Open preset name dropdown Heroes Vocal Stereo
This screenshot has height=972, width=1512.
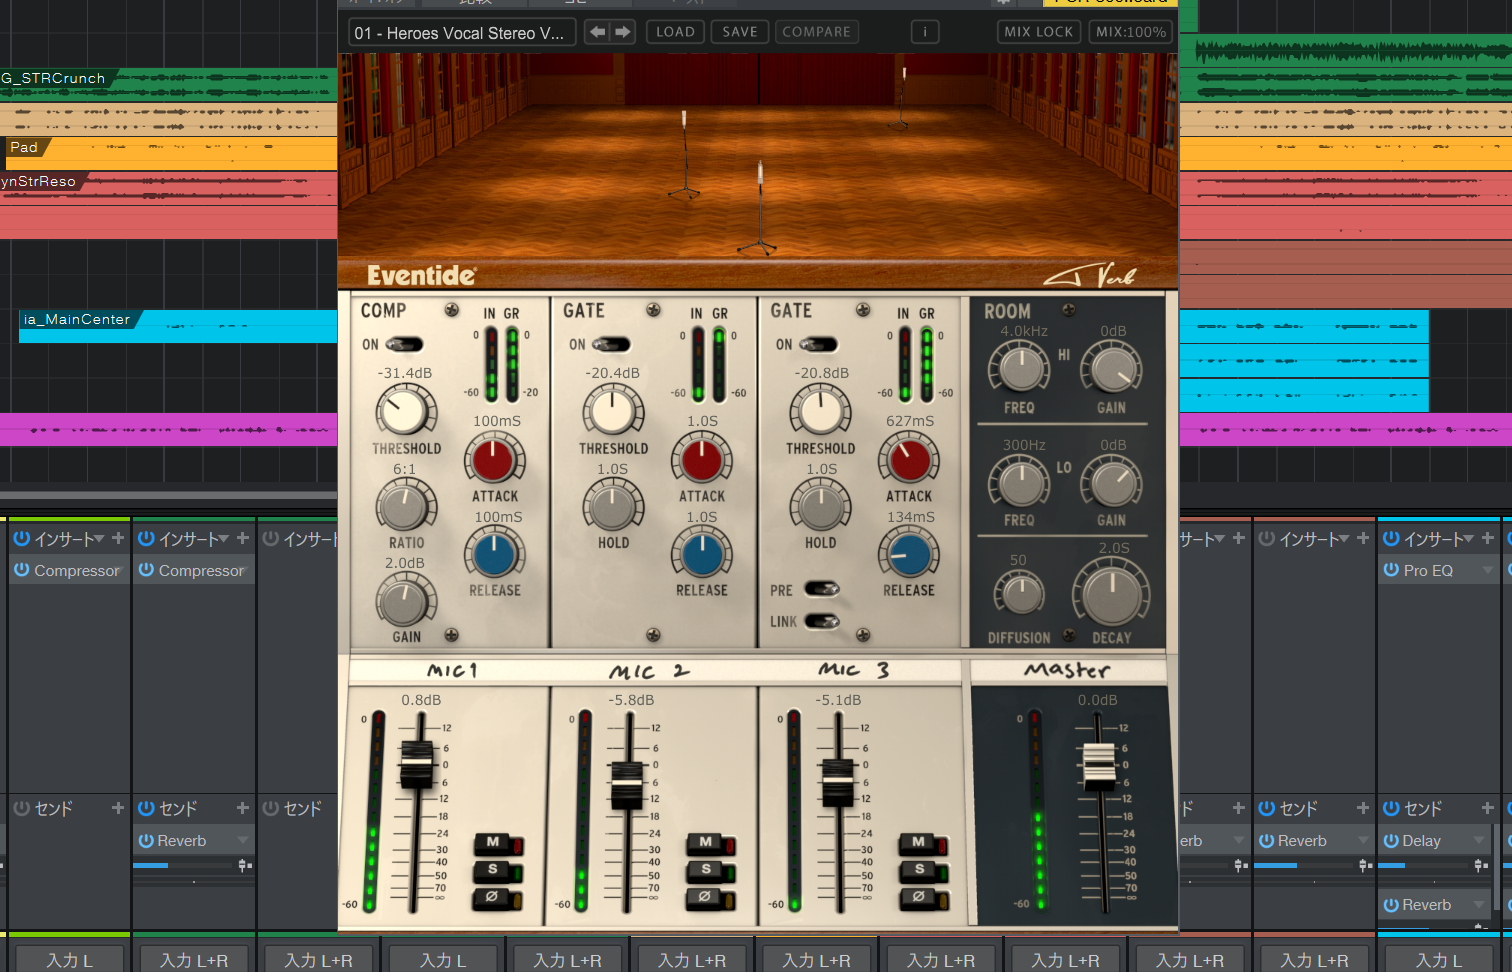click(x=461, y=33)
